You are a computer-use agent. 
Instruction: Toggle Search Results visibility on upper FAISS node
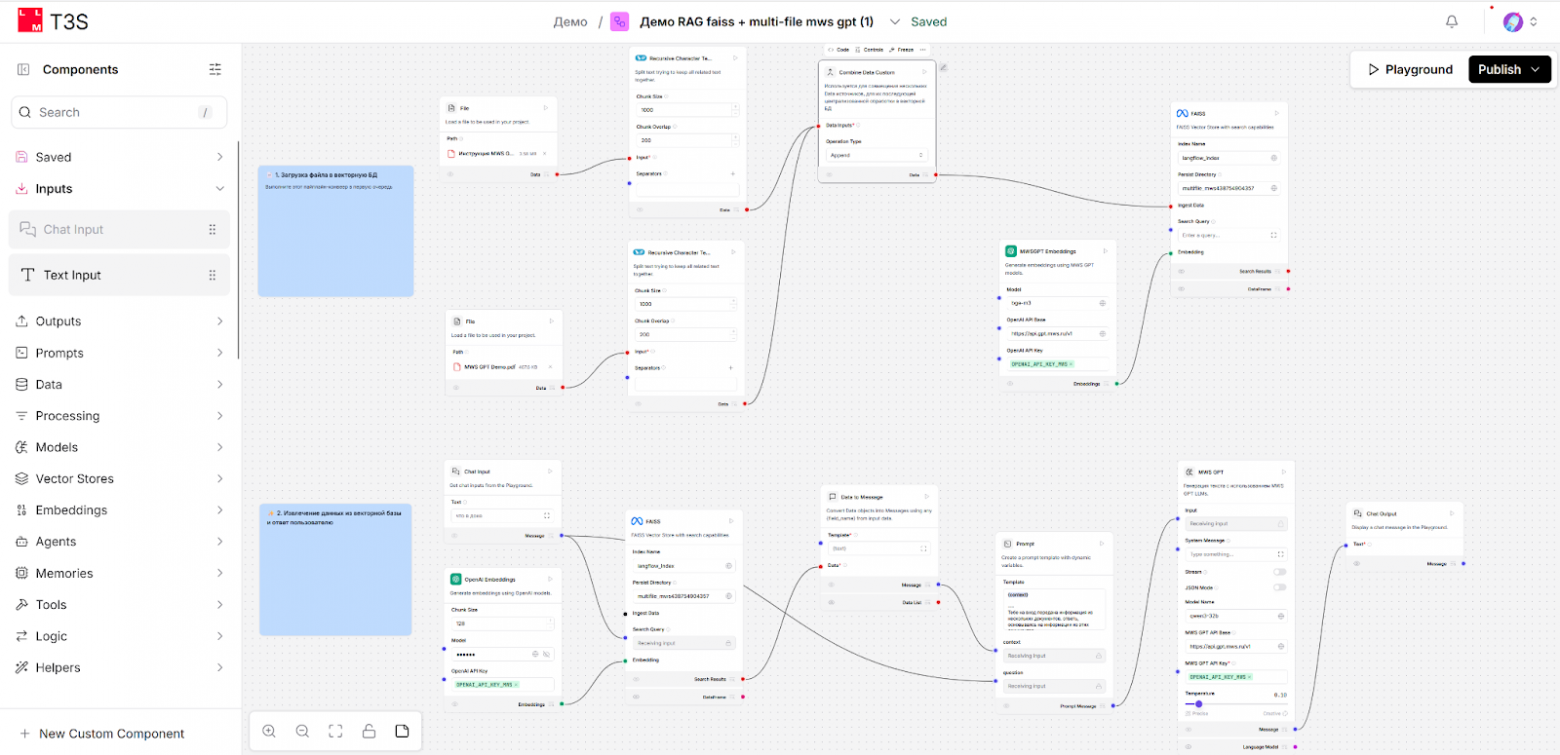pyautogui.click(x=1181, y=271)
